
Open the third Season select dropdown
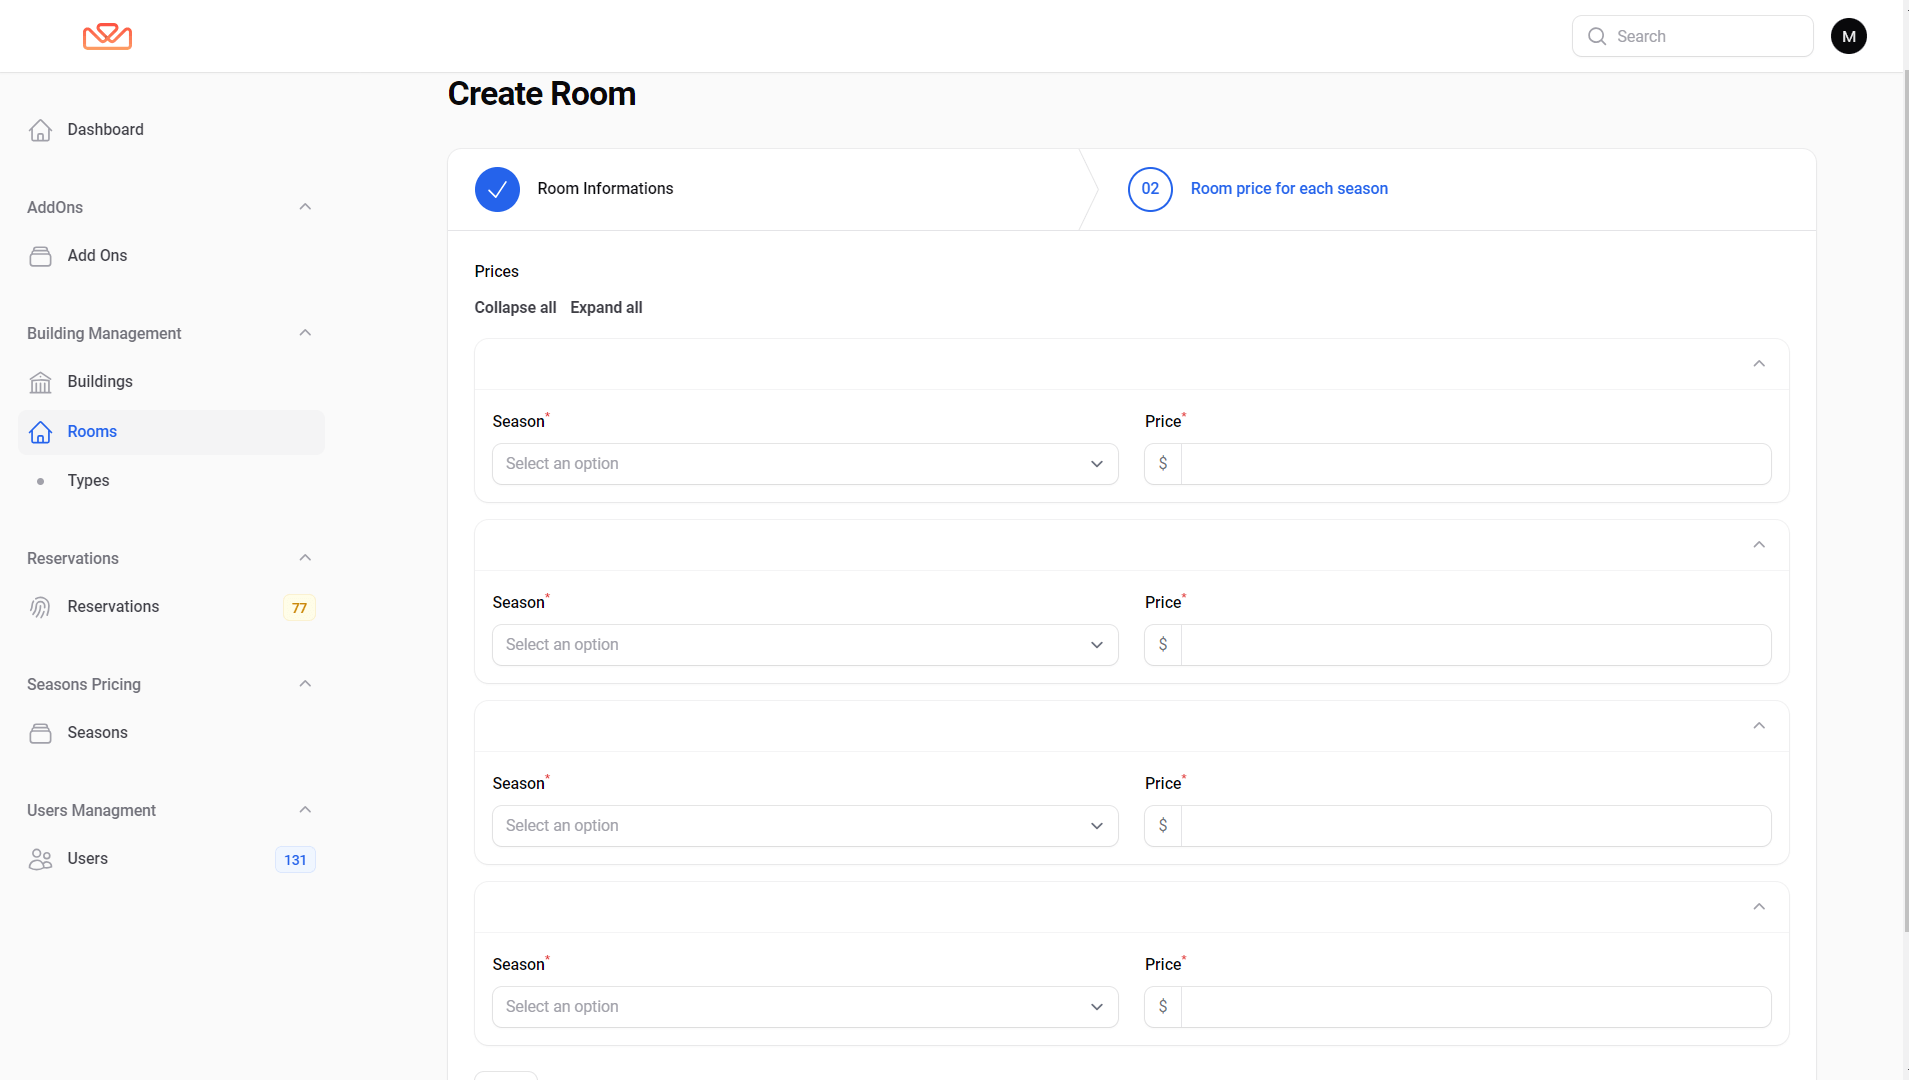point(804,826)
